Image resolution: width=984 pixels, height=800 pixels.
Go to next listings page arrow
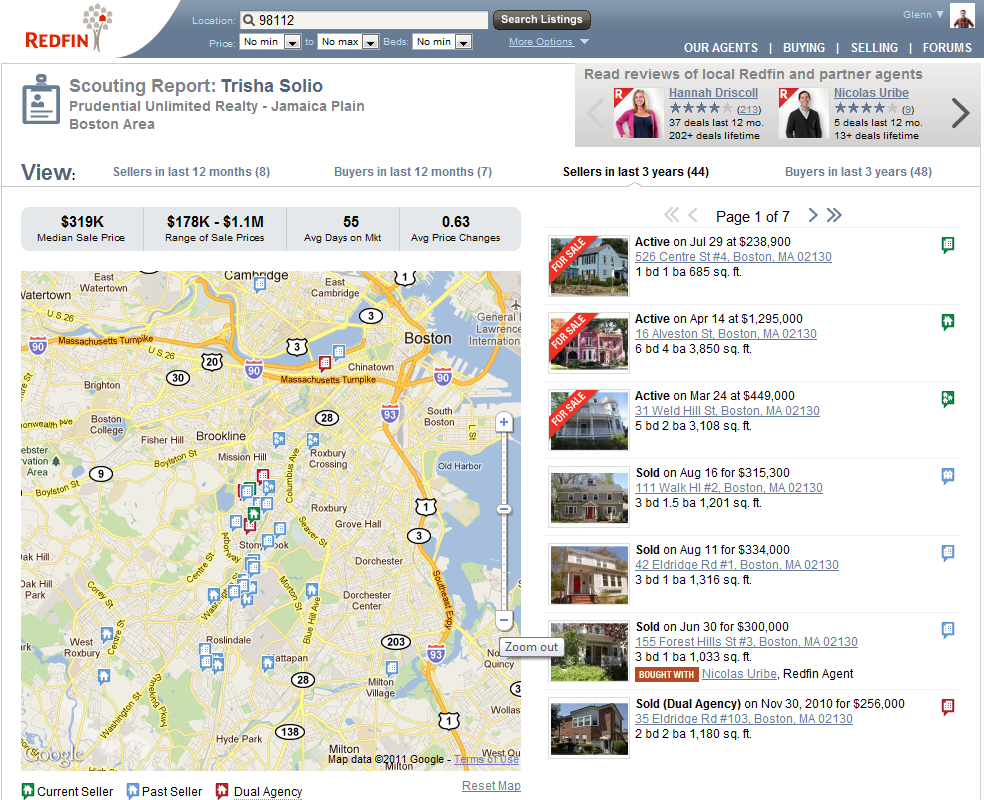[813, 215]
